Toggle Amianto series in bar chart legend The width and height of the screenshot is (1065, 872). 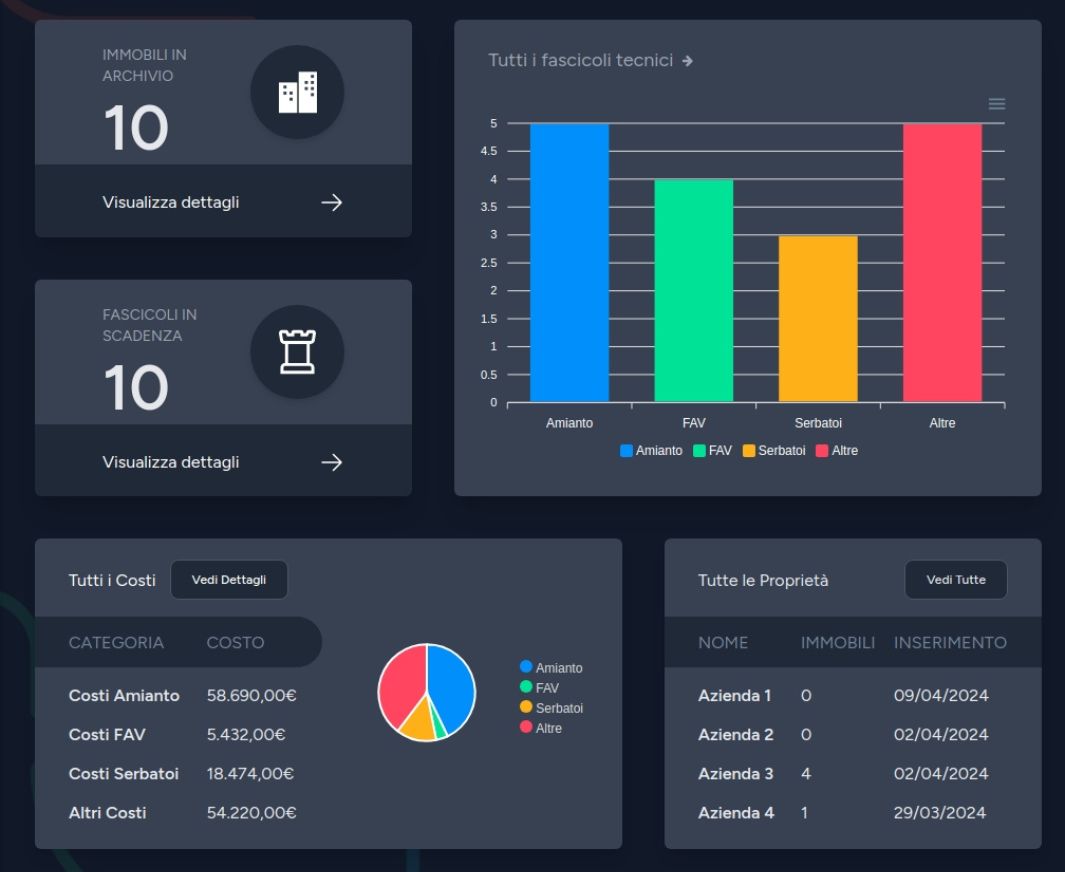click(651, 451)
